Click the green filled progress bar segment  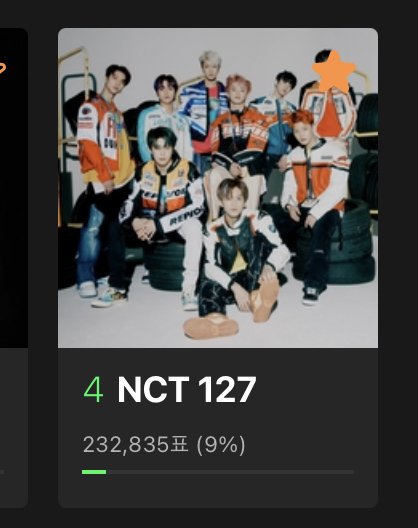(x=94, y=472)
